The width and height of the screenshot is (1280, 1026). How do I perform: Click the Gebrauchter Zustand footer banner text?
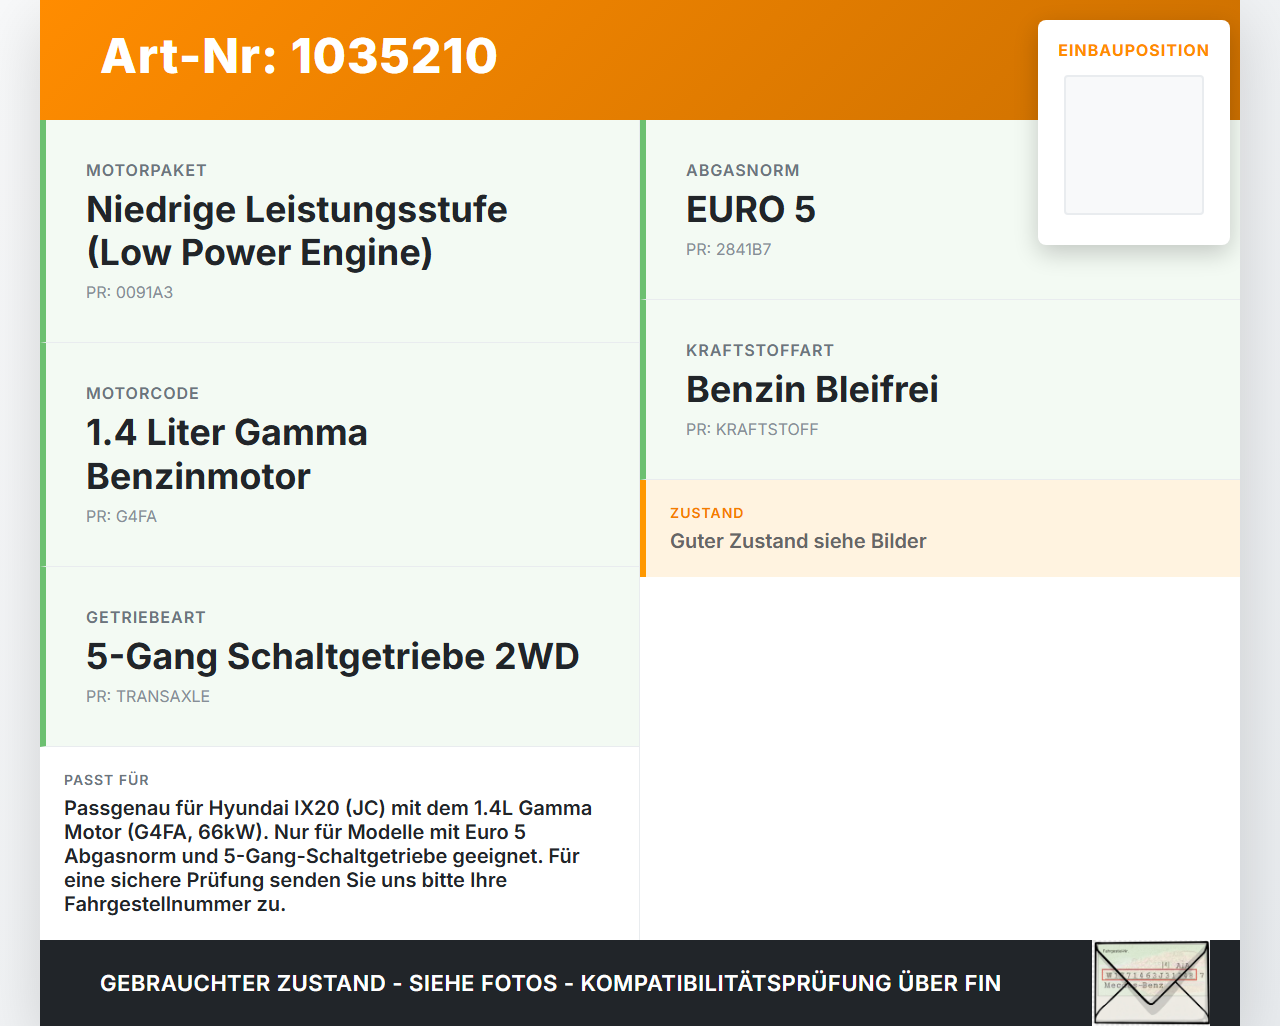pyautogui.click(x=550, y=983)
